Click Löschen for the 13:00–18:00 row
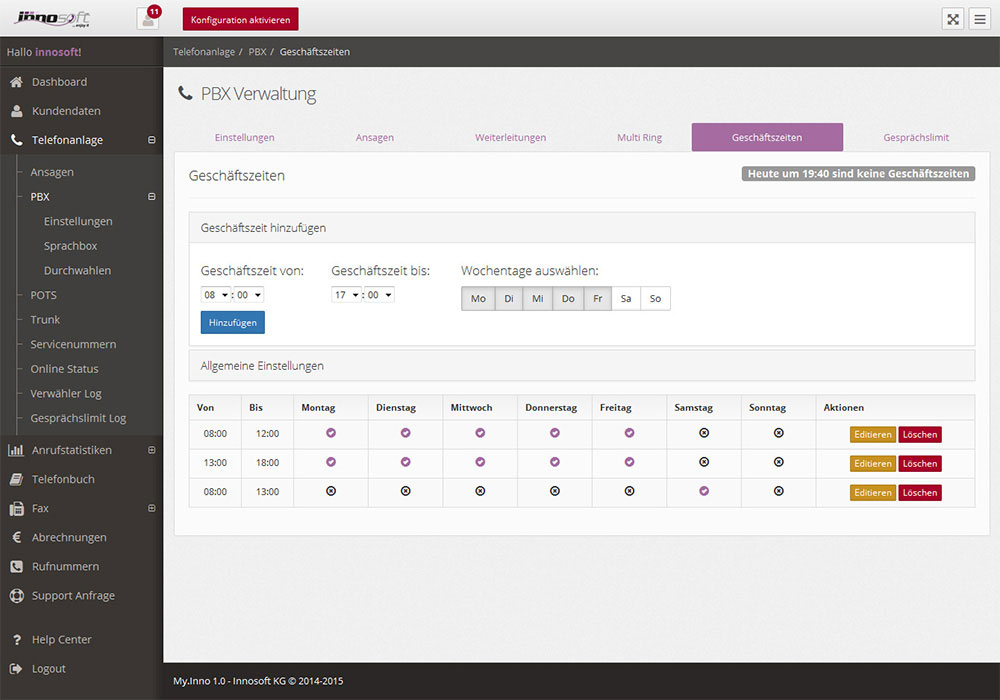This screenshot has width=1000, height=700. (x=920, y=463)
